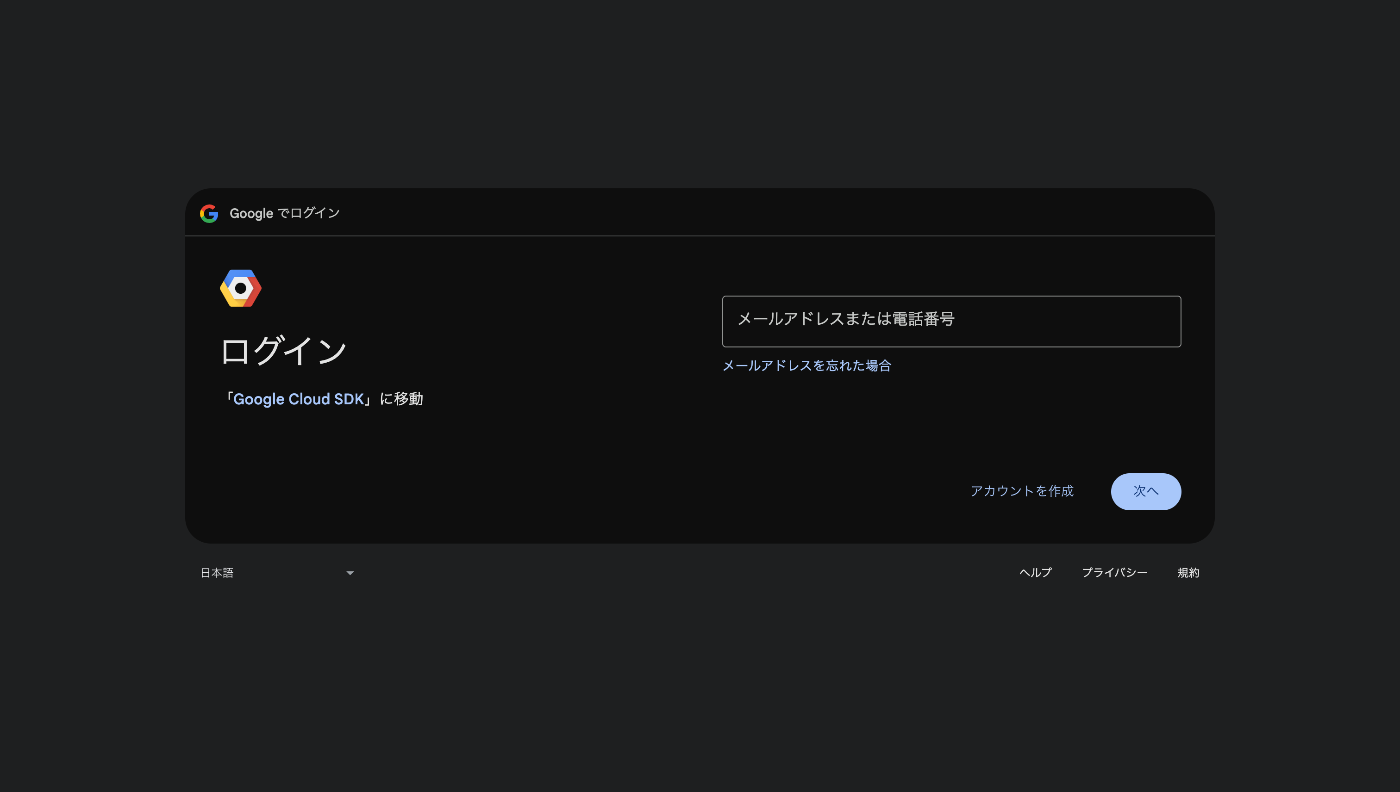Open the メールアドレスを忘れた場合 link
Viewport: 1400px width, 792px height.
pyautogui.click(x=806, y=366)
